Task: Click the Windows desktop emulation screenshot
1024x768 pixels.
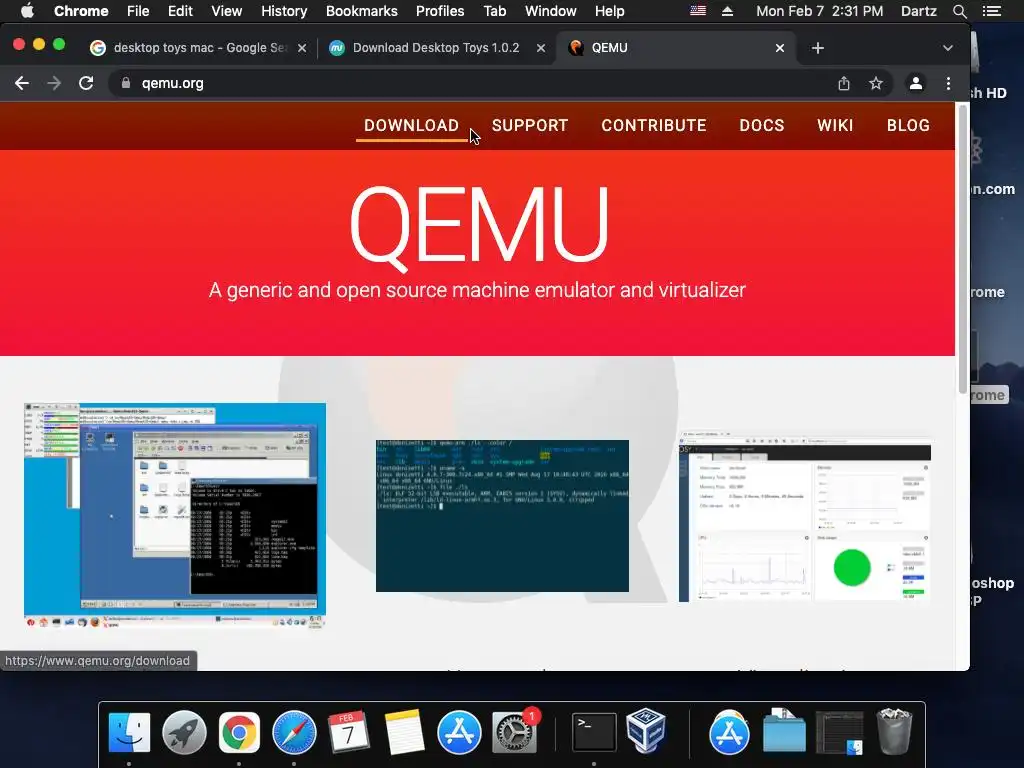Action: coord(175,515)
